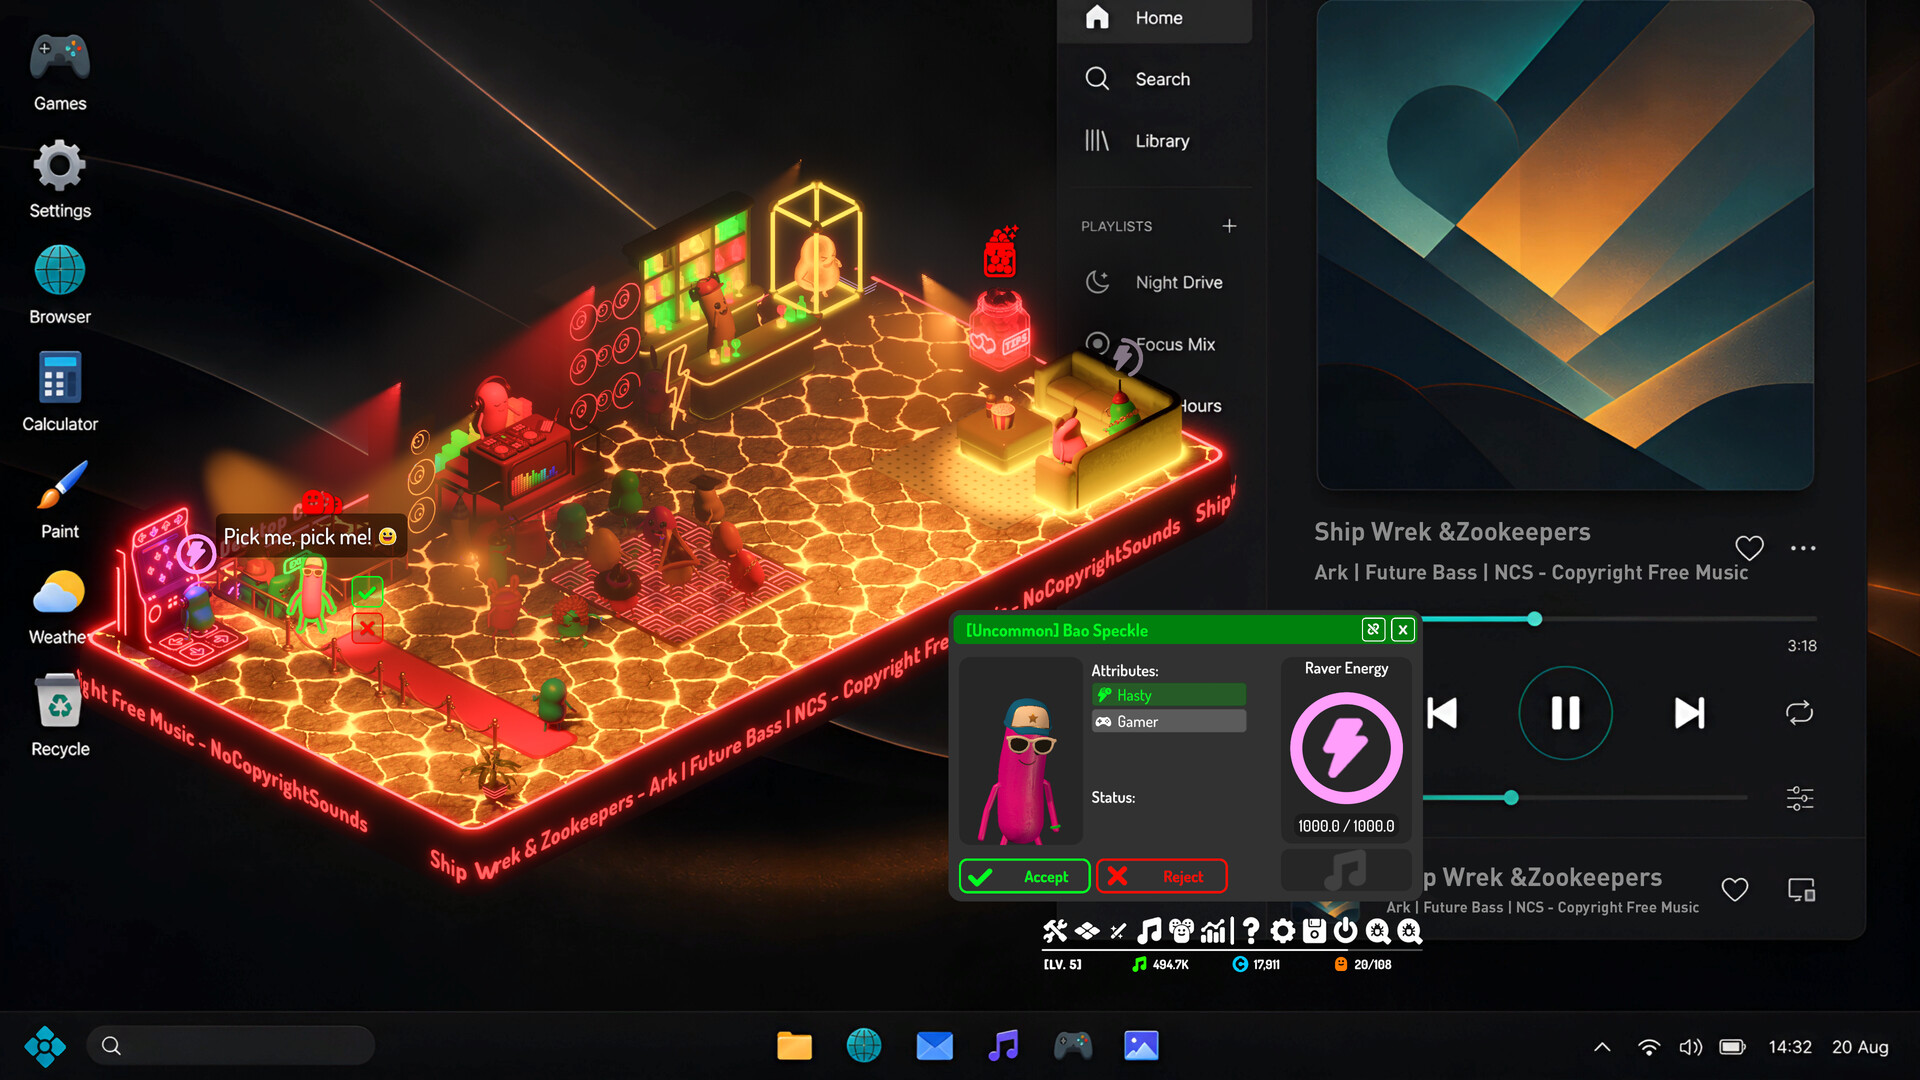This screenshot has width=1920, height=1080.
Task: Show hidden icons in the system tray
Action: (x=1602, y=1047)
